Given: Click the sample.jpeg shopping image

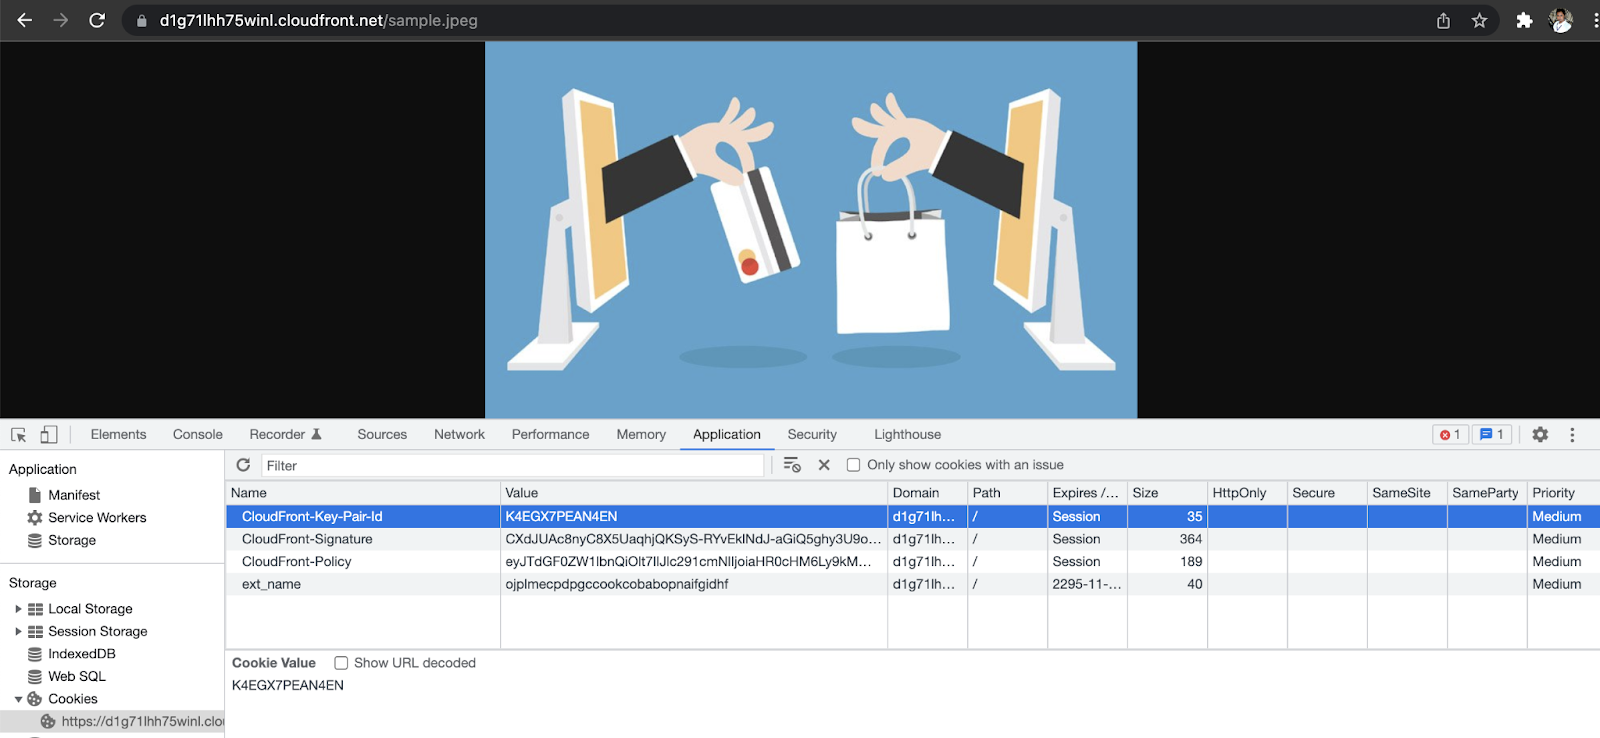Looking at the screenshot, I should point(811,230).
